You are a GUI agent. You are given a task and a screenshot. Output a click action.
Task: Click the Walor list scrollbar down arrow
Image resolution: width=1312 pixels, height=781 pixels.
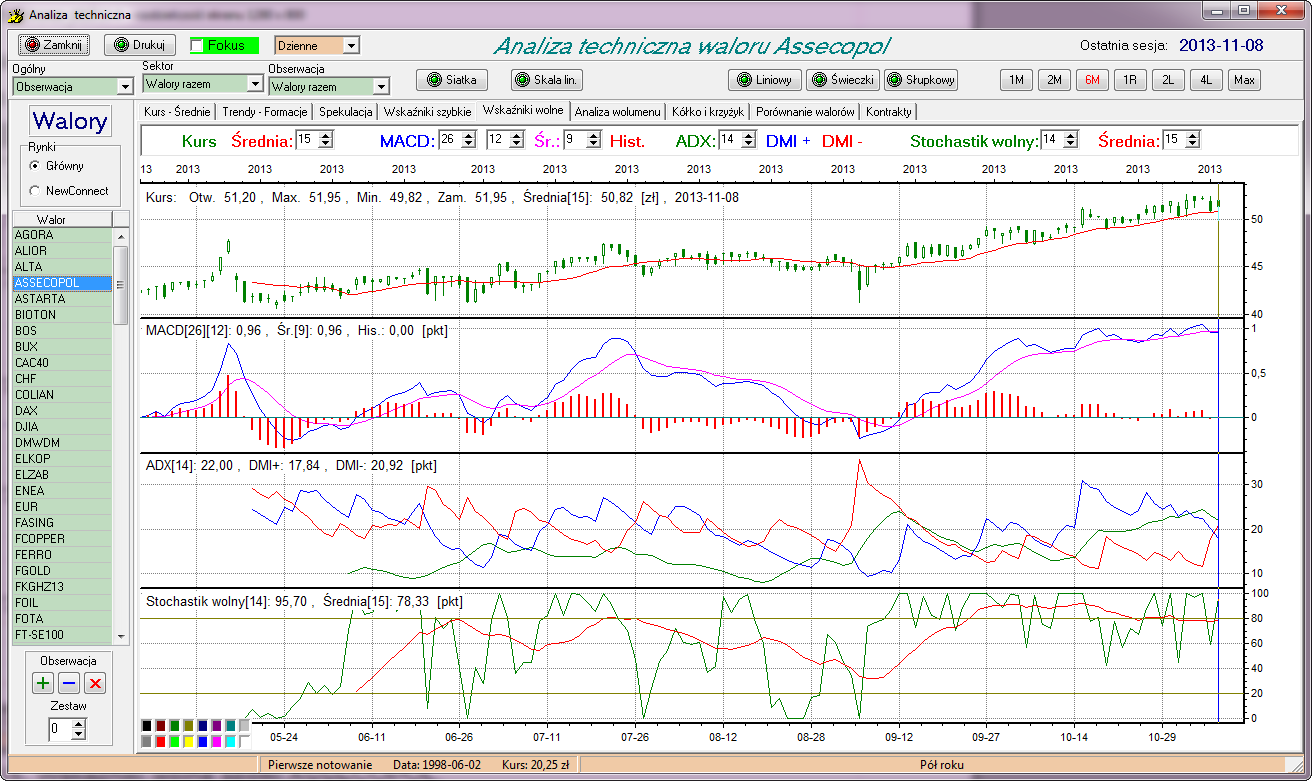[121, 636]
